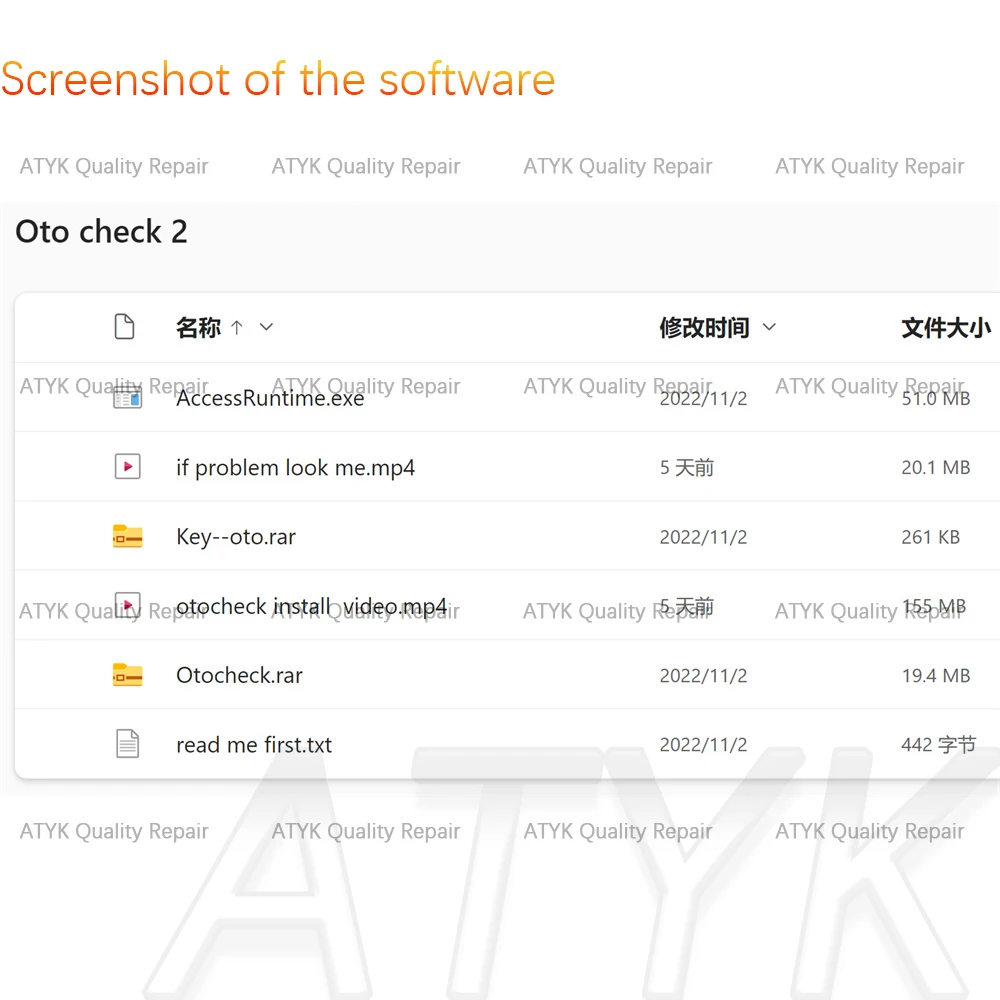Select the Otocheck.rar archive folder icon
The height and width of the screenshot is (1000, 1000).
tap(127, 675)
